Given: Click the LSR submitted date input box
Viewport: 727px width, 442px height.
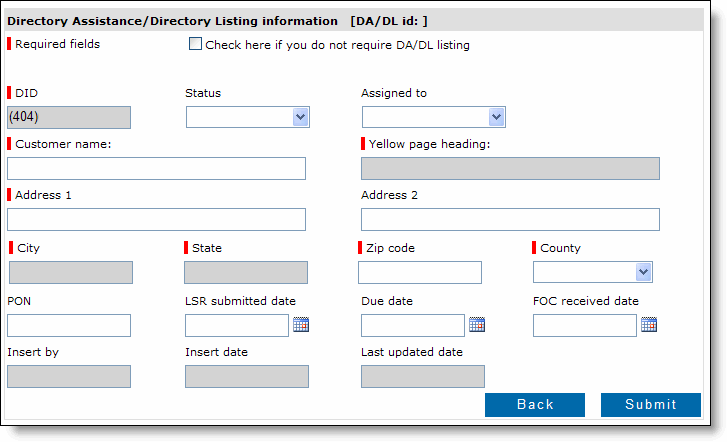Looking at the screenshot, I should pyautogui.click(x=236, y=325).
